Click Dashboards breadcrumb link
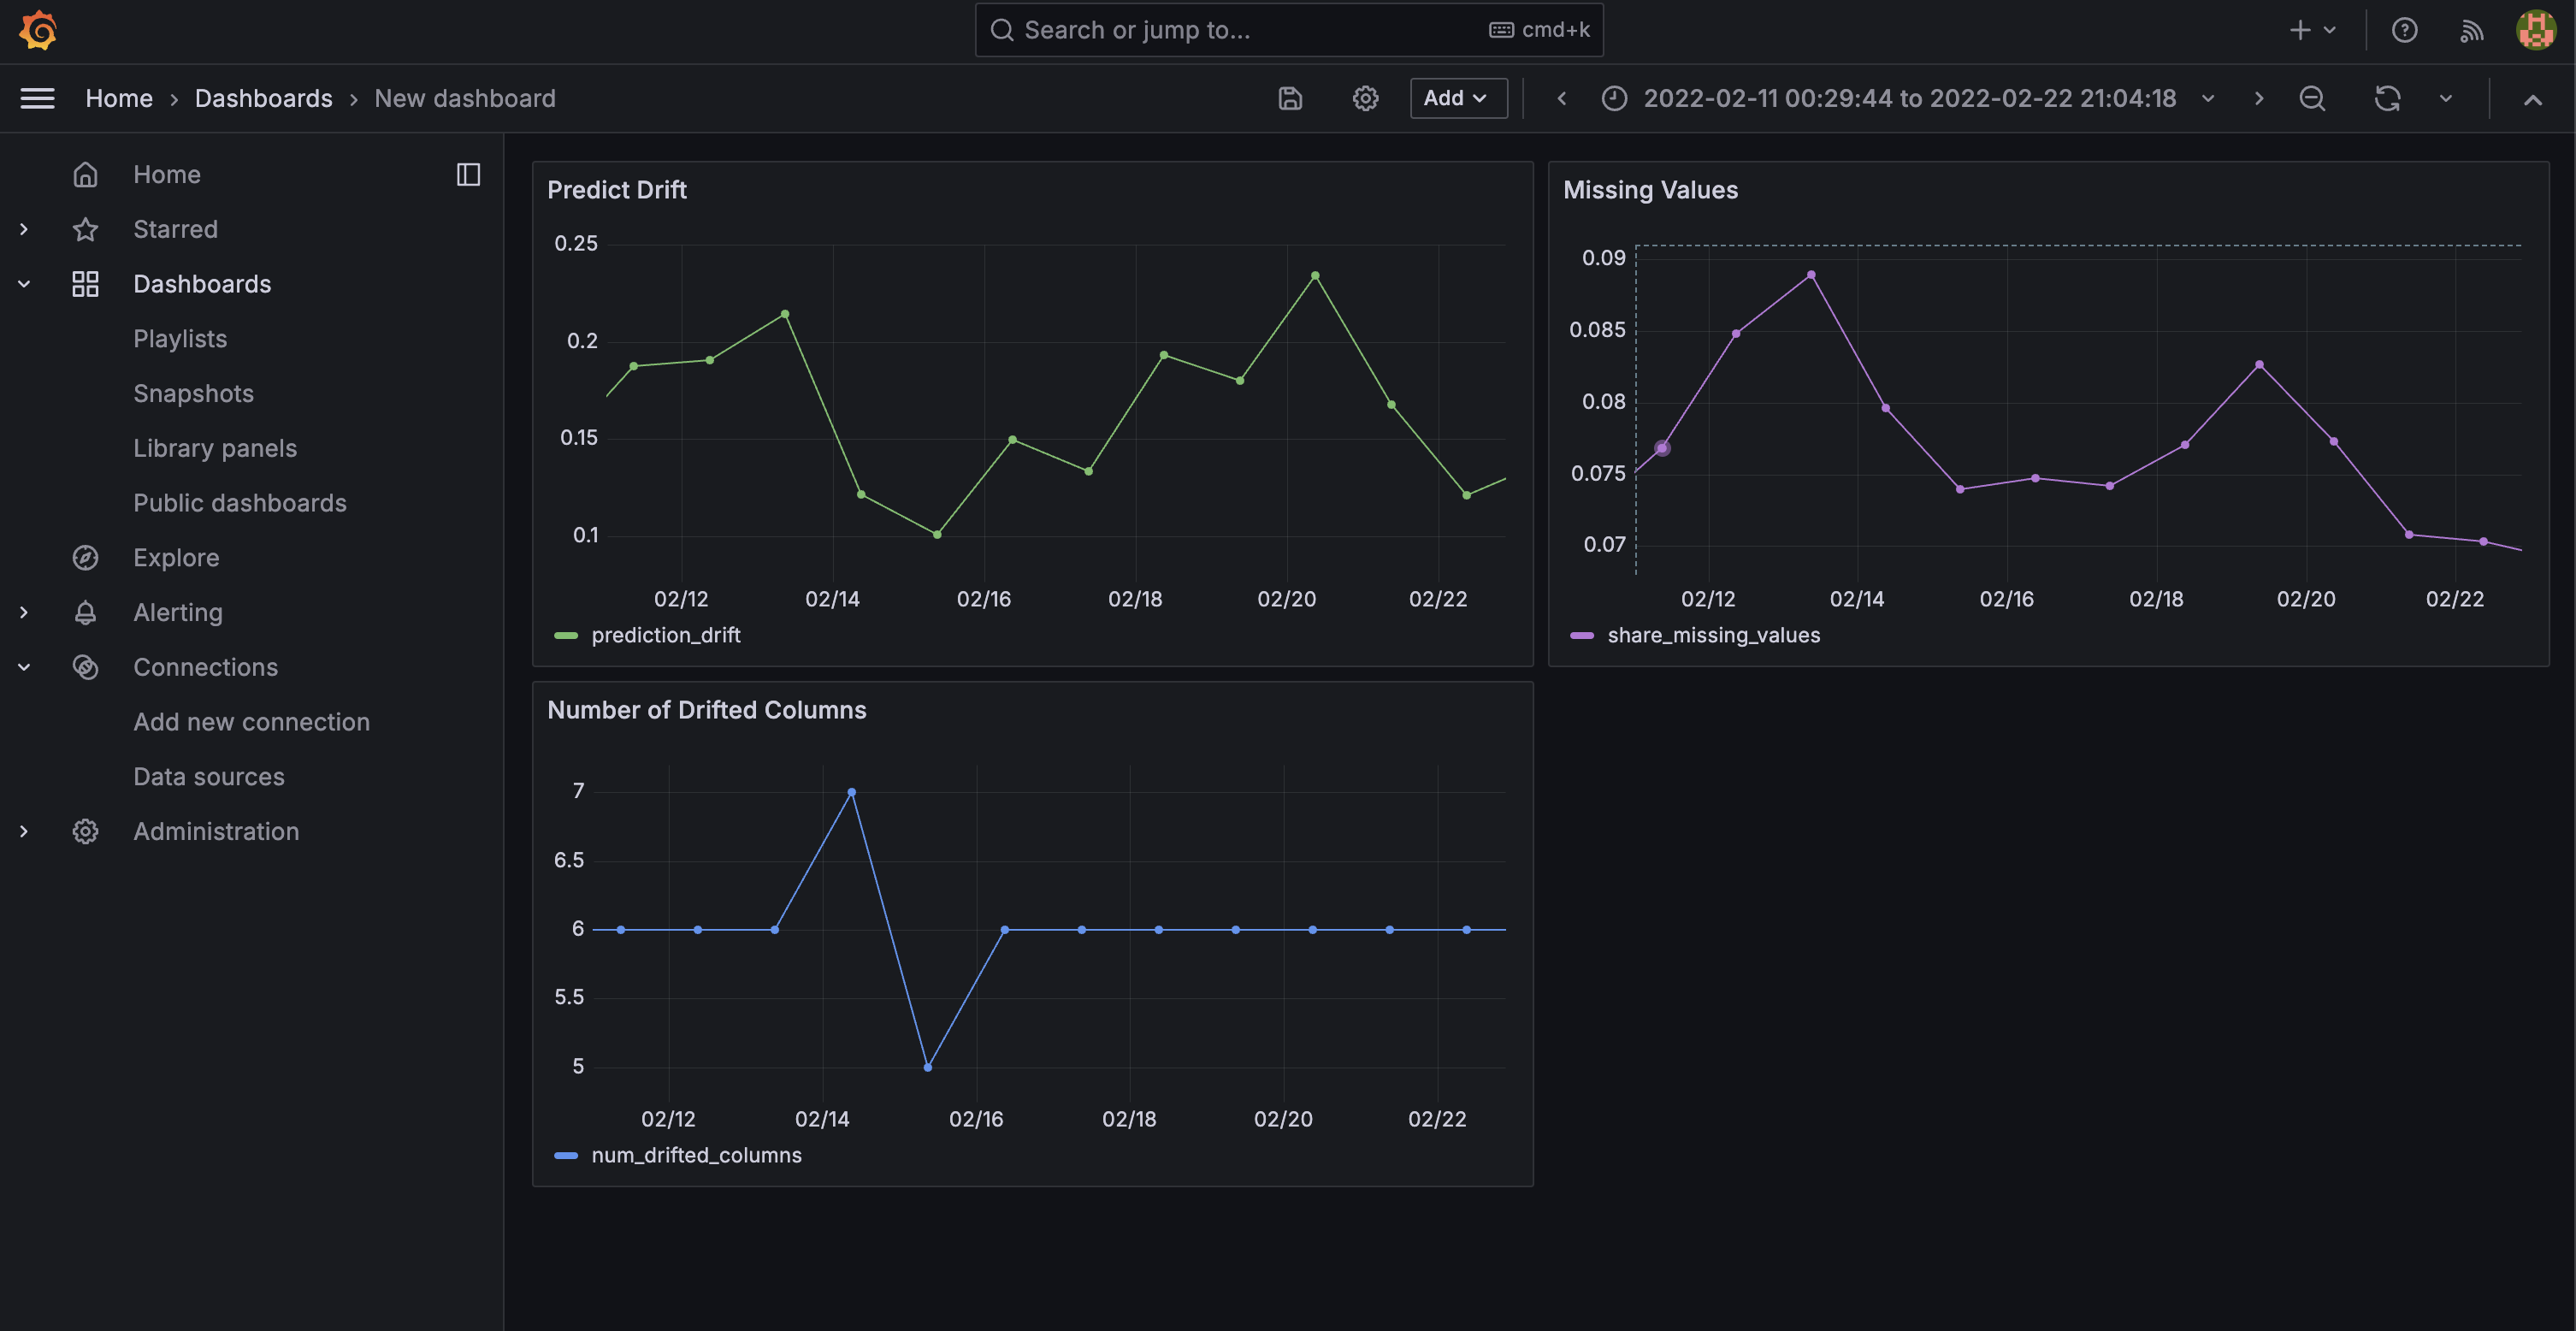Image resolution: width=2576 pixels, height=1331 pixels. 263,98
